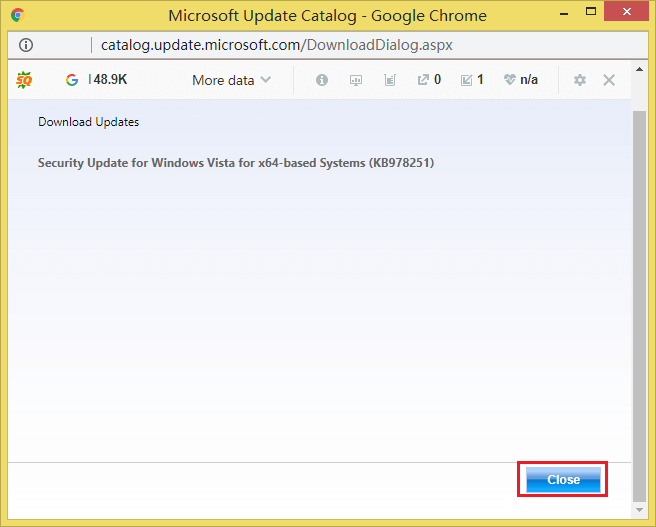Image resolution: width=656 pixels, height=527 pixels.
Task: Click the scrollbar up arrow
Action: tap(639, 69)
